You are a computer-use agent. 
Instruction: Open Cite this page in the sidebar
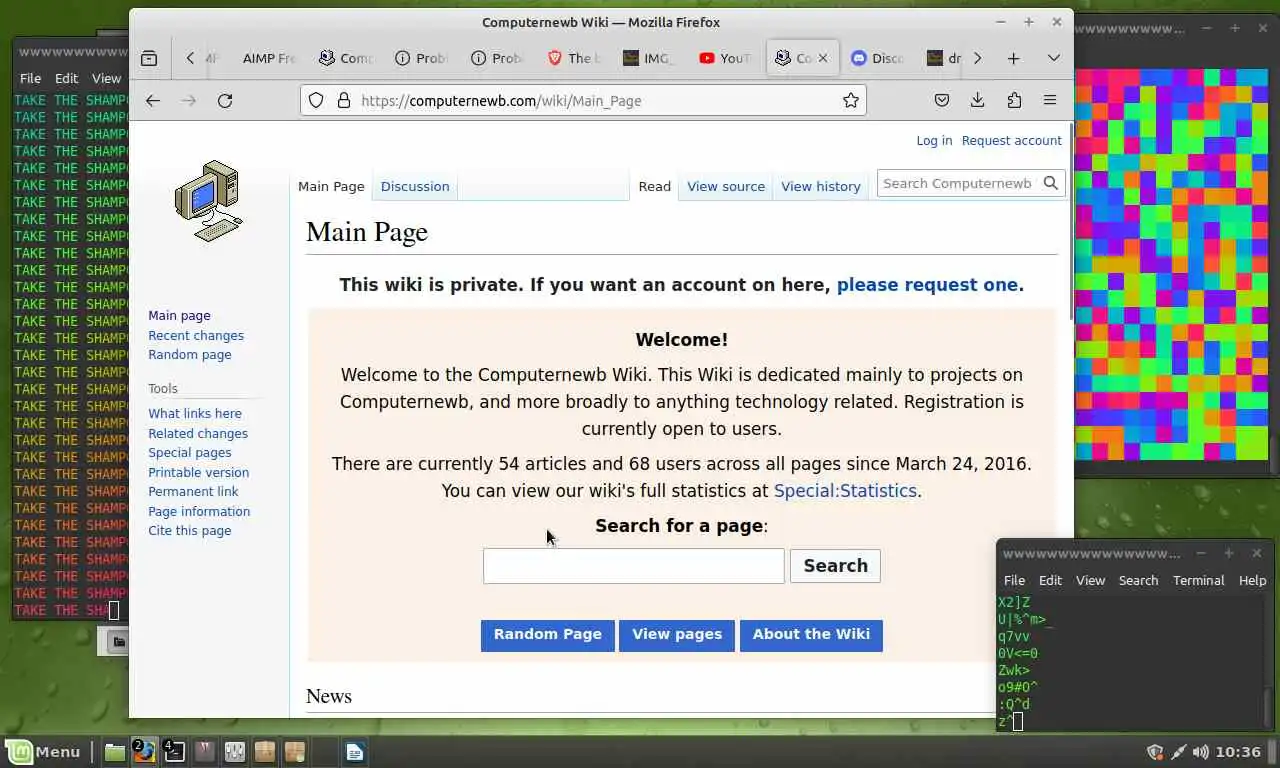click(x=190, y=531)
